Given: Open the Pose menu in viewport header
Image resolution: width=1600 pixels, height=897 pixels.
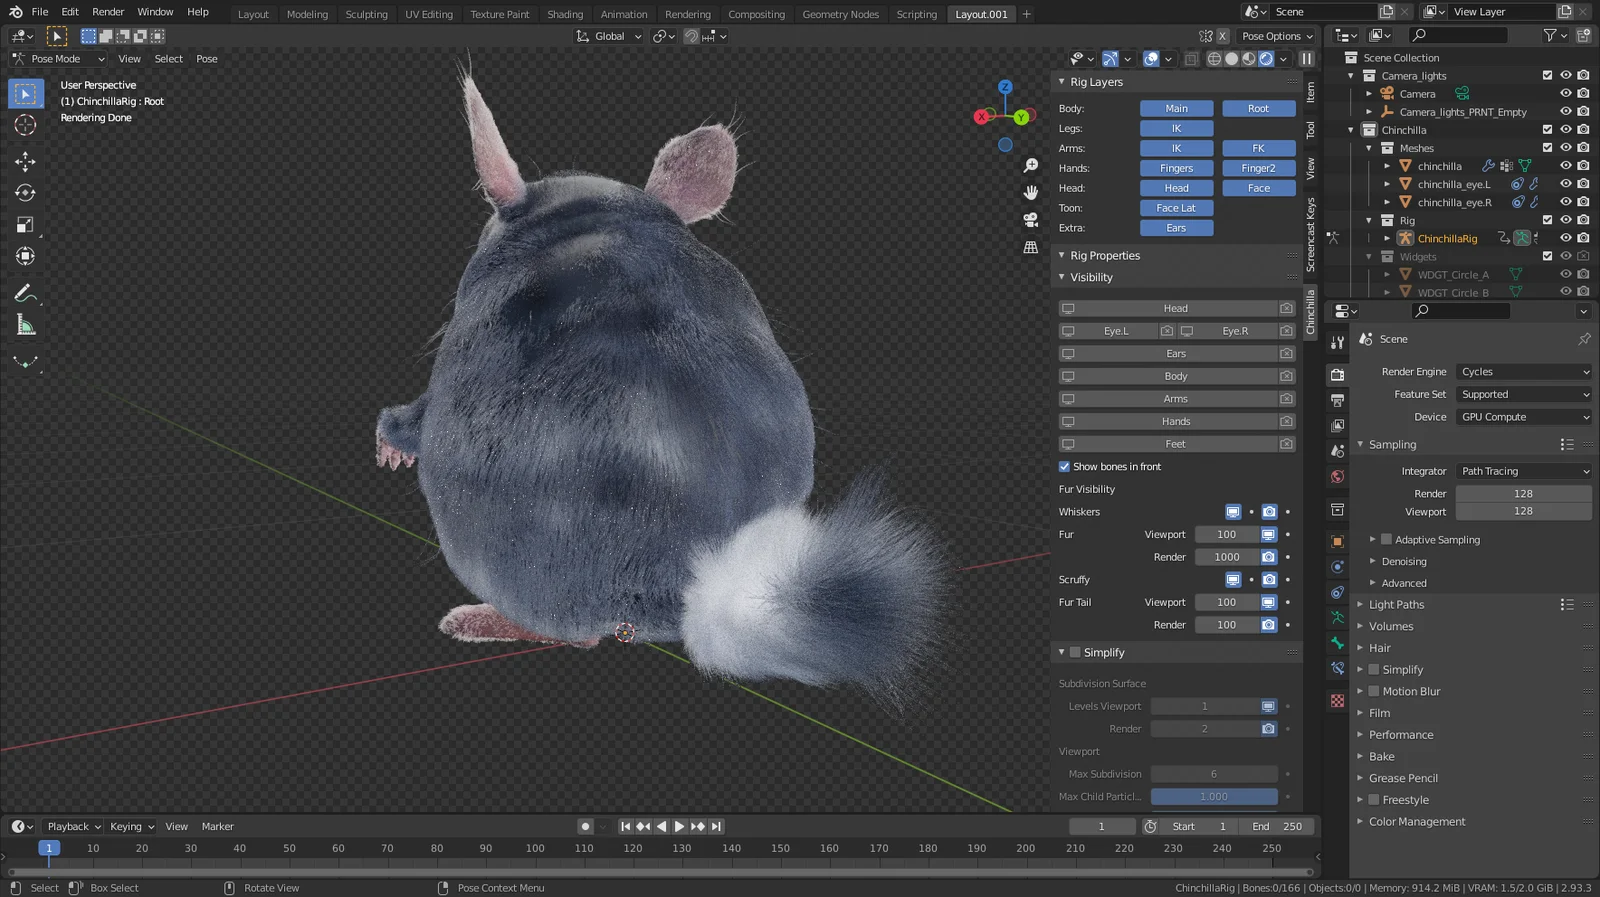Looking at the screenshot, I should click(x=207, y=59).
